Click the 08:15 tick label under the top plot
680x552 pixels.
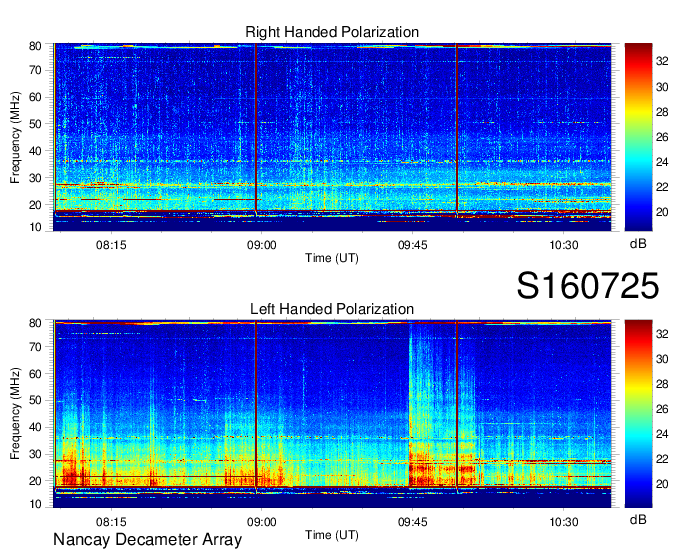pyautogui.click(x=111, y=245)
